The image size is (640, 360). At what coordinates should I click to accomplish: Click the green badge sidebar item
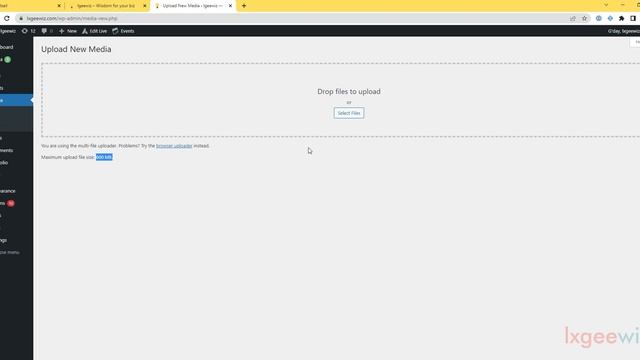tap(6, 60)
